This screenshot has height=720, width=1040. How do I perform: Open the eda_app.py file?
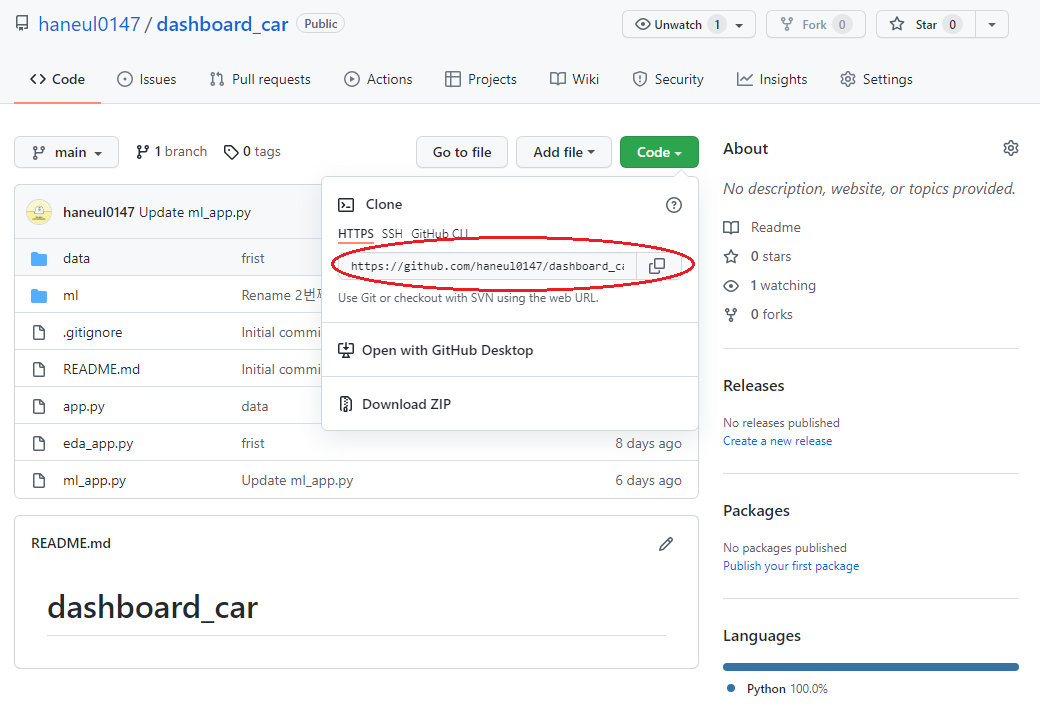(x=98, y=444)
